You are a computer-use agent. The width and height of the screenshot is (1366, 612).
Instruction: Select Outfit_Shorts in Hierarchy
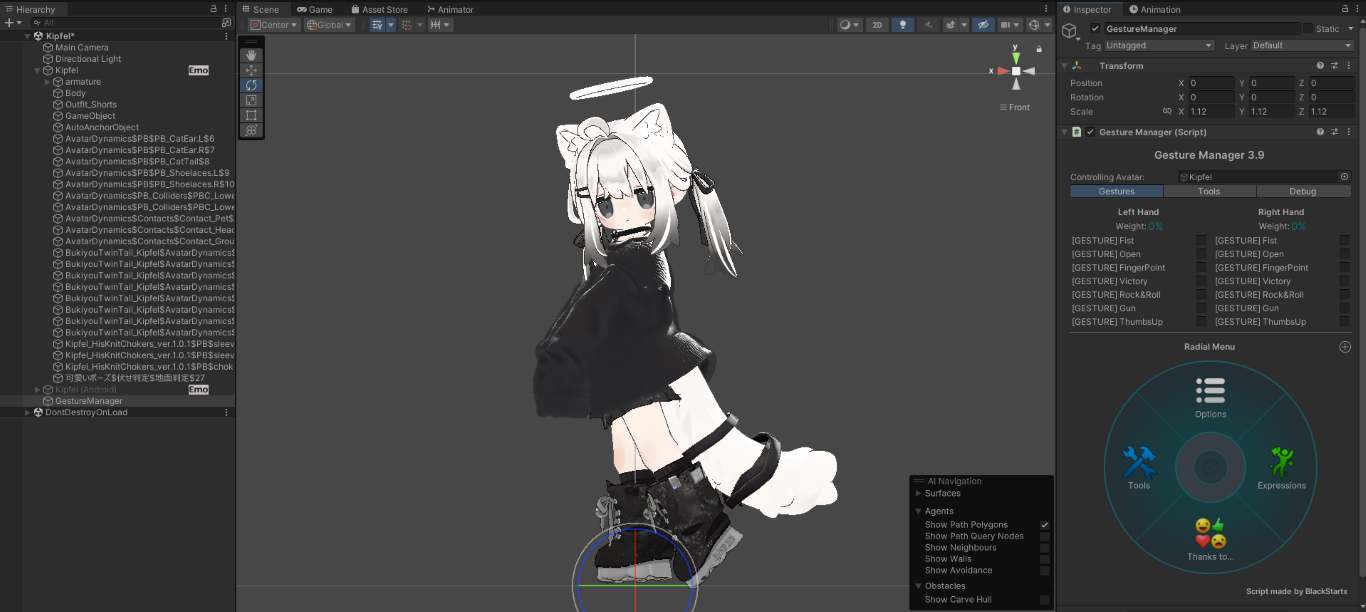91,104
